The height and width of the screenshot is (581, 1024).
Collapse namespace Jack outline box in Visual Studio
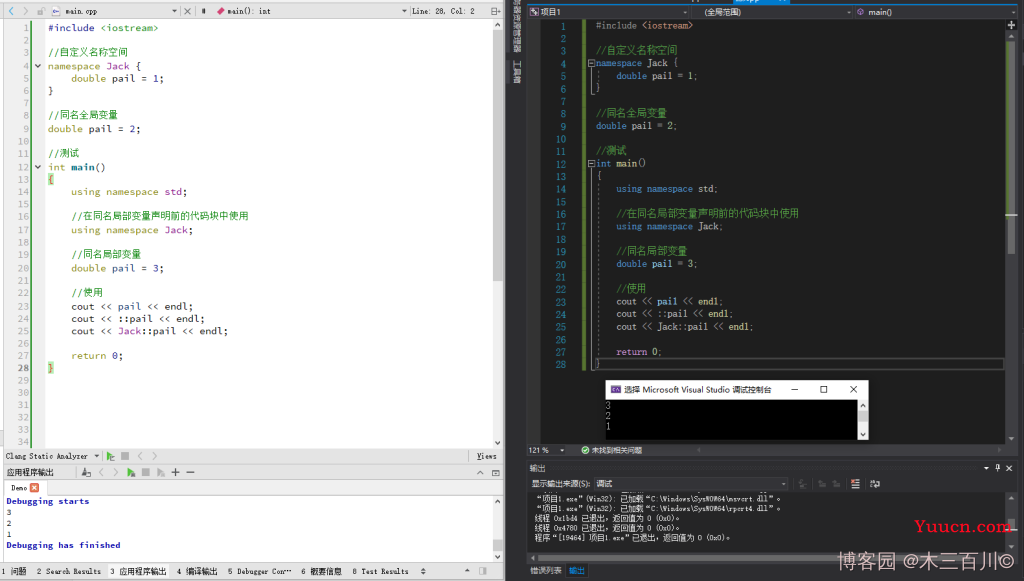point(591,63)
